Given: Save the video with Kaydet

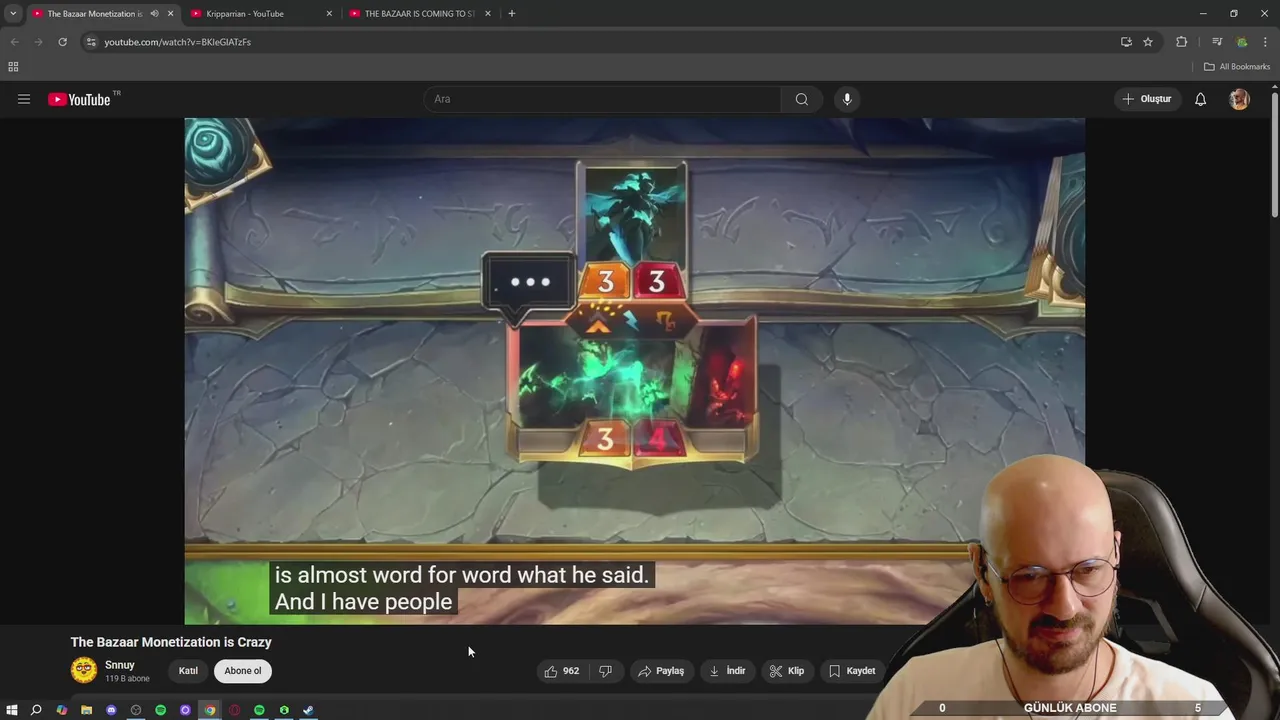Looking at the screenshot, I should pyautogui.click(x=852, y=671).
